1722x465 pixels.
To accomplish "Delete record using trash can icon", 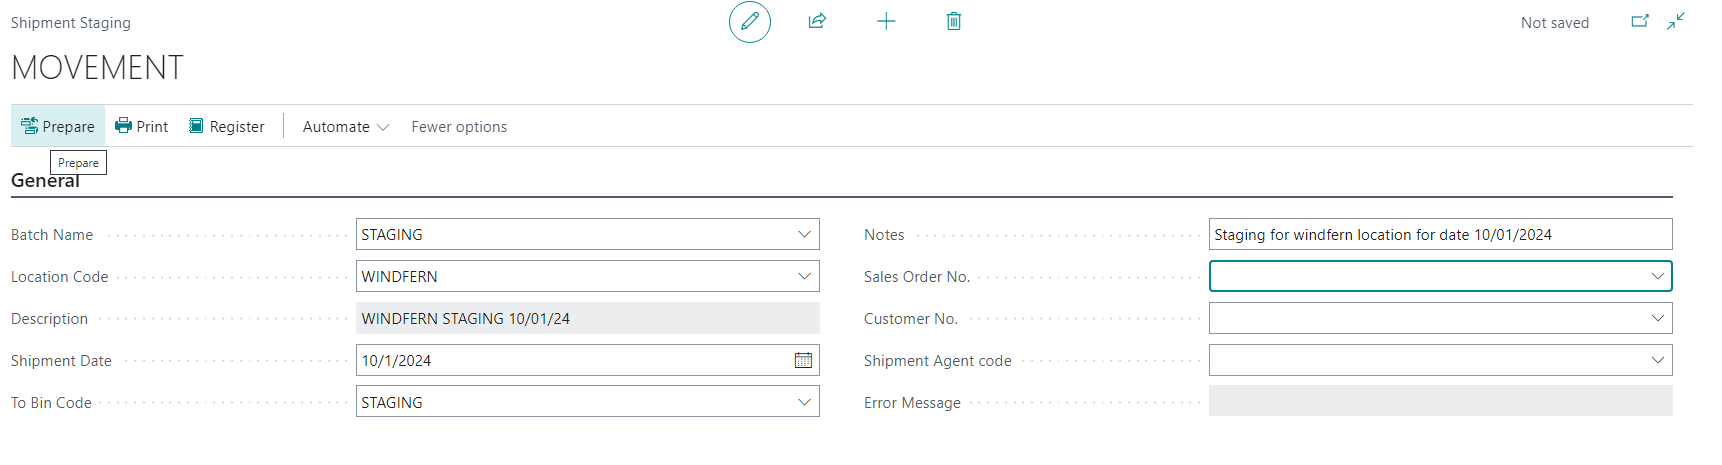I will (954, 21).
